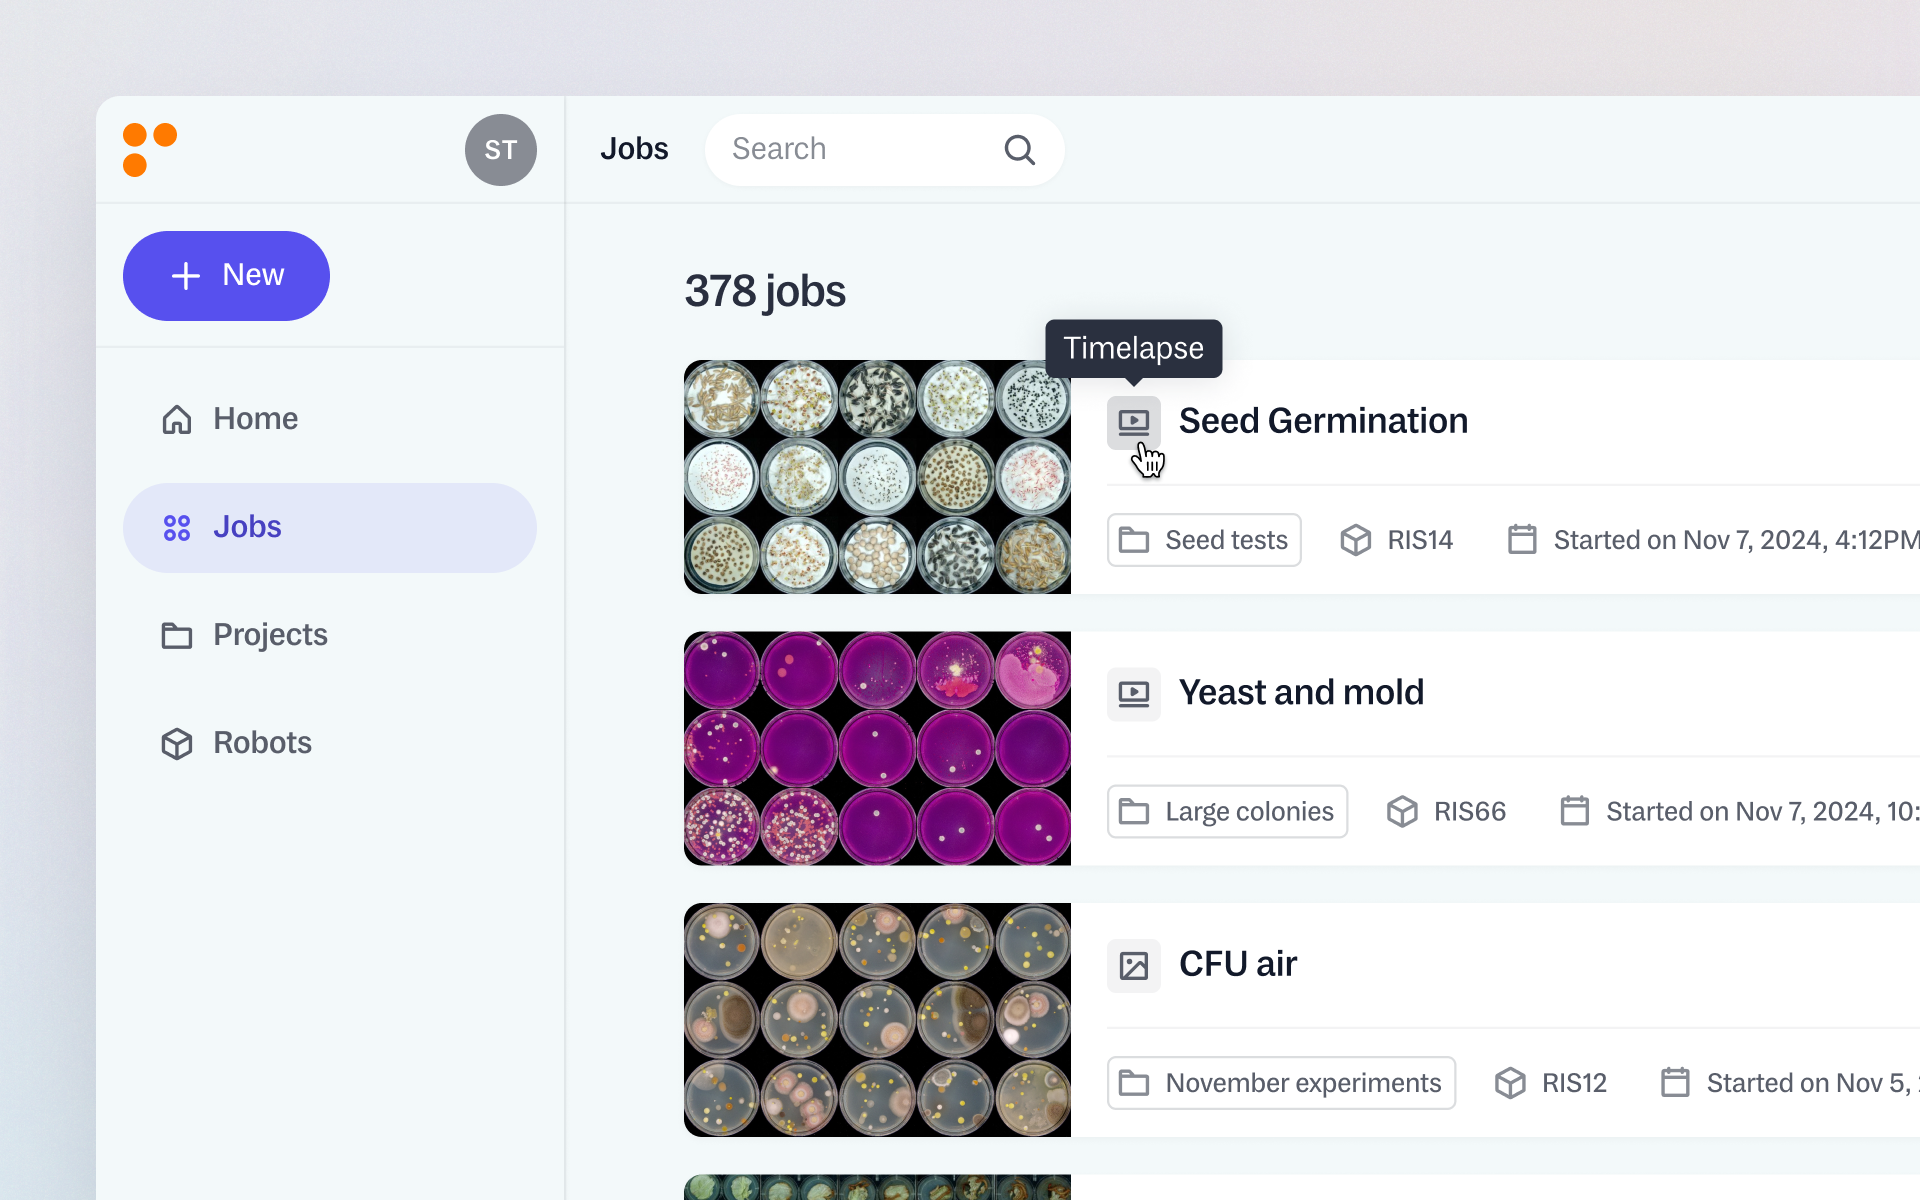Click the Projects icon in sidebar

pyautogui.click(x=176, y=635)
